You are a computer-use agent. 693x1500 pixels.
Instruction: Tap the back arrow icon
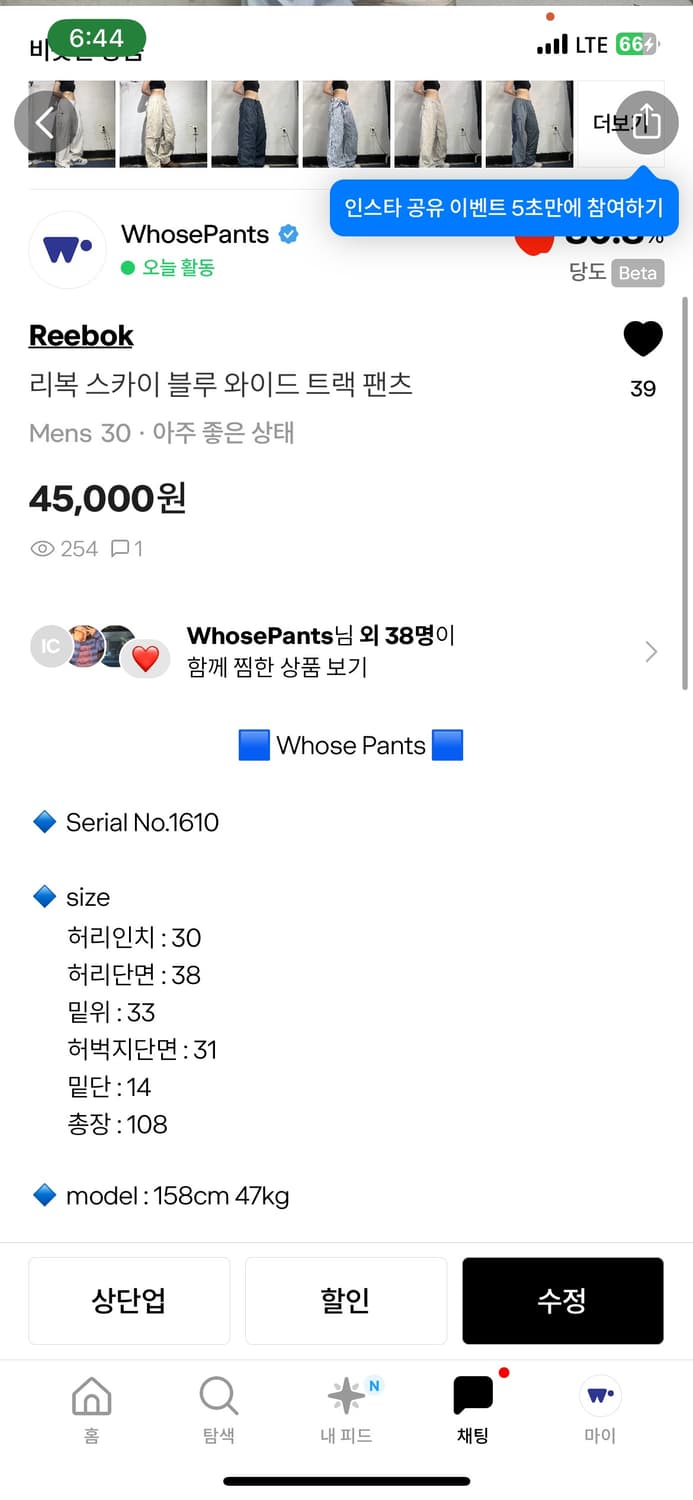(45, 122)
